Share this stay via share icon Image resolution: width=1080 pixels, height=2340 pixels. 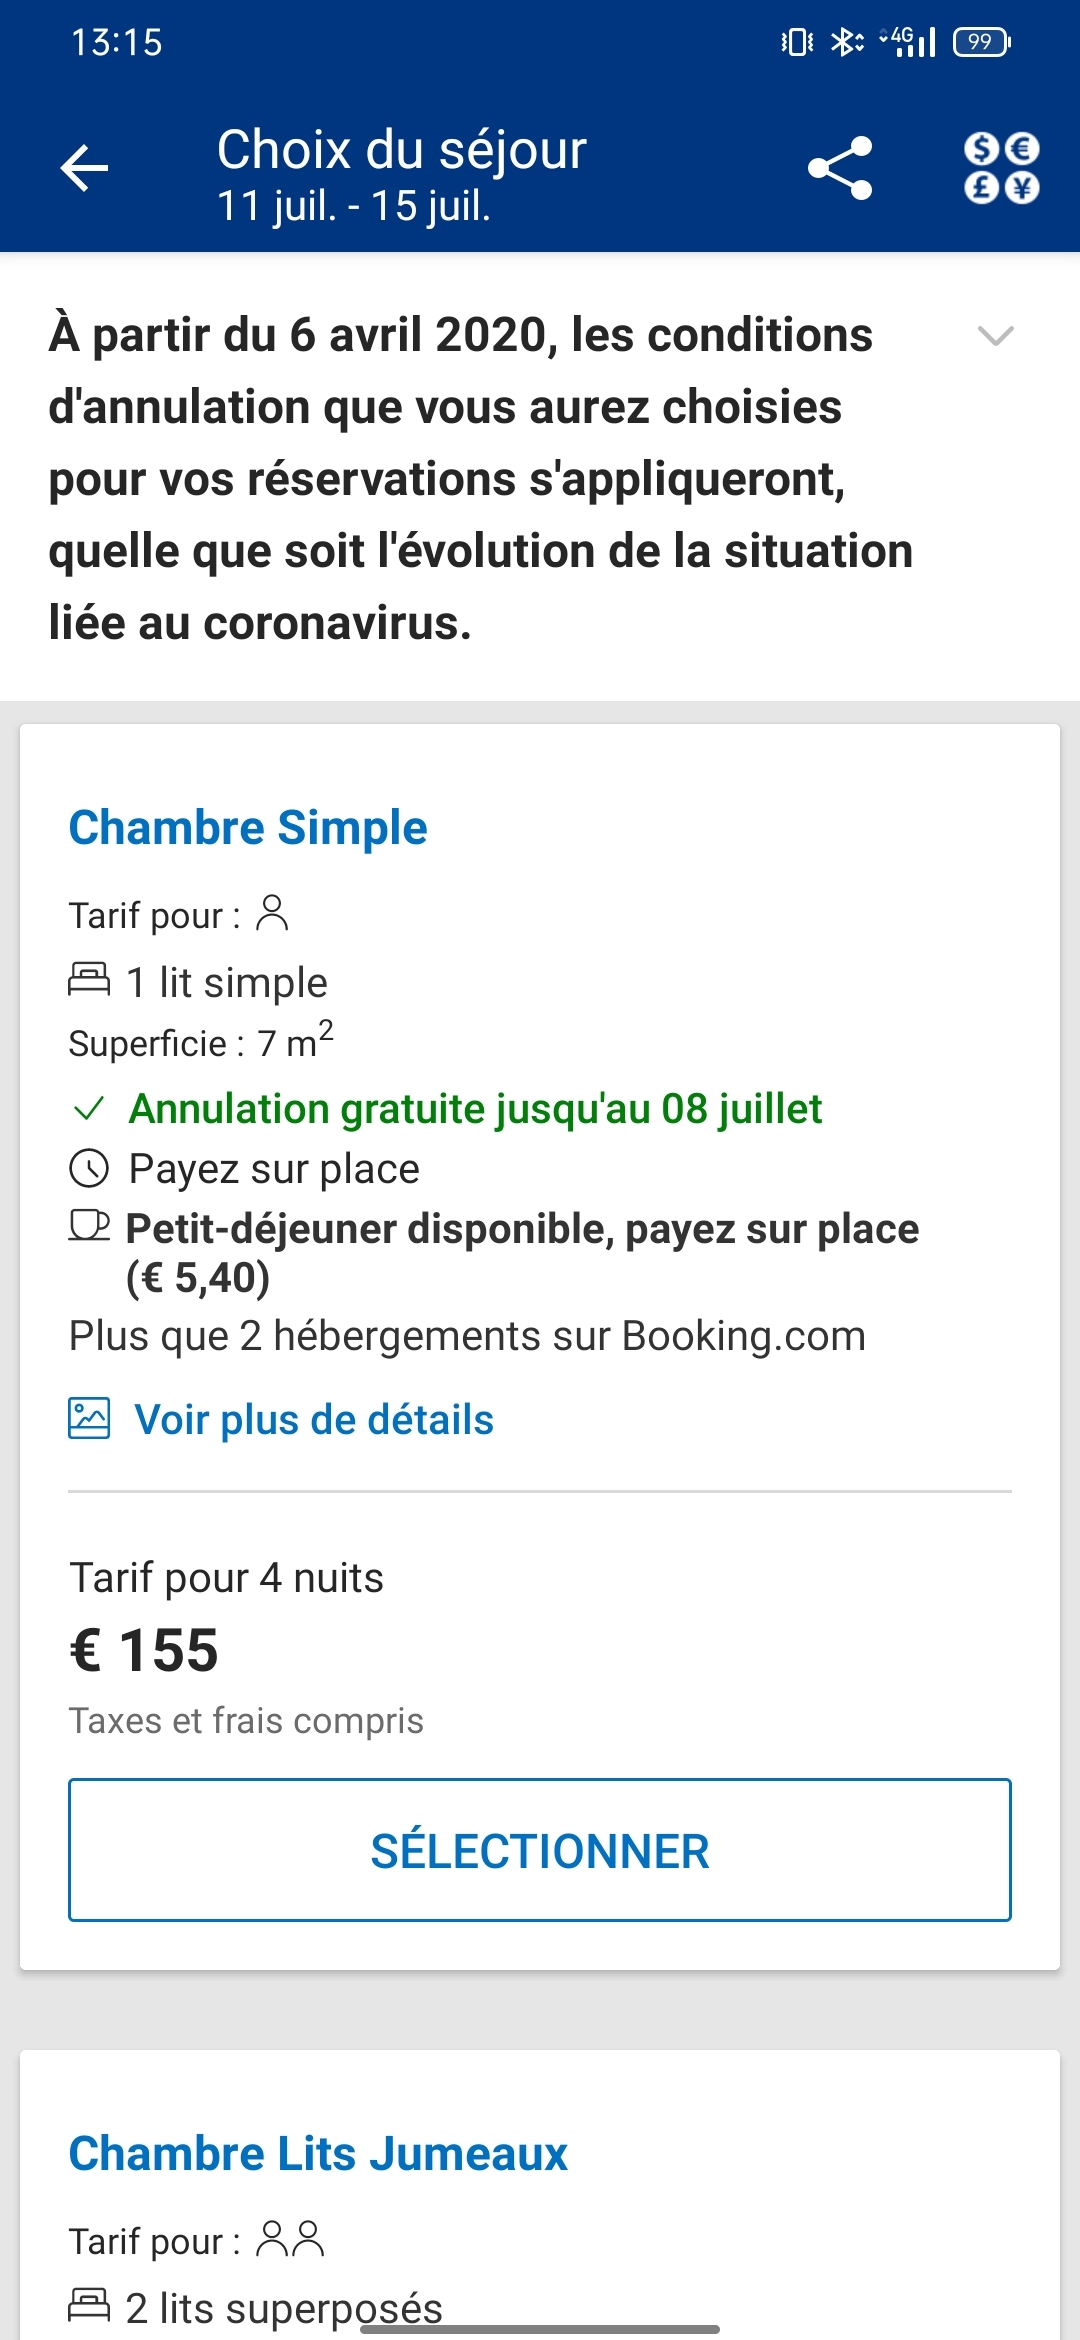pos(840,168)
